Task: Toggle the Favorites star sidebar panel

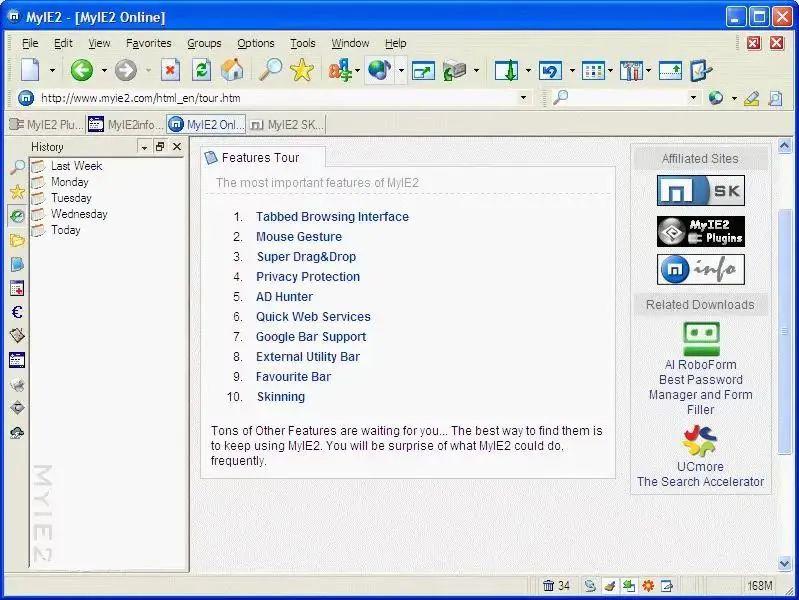Action: point(17,192)
